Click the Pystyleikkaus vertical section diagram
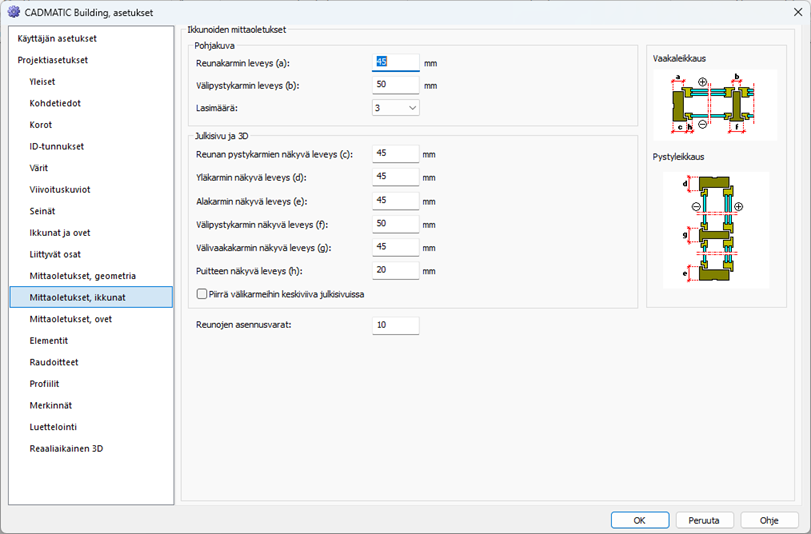 (x=713, y=229)
